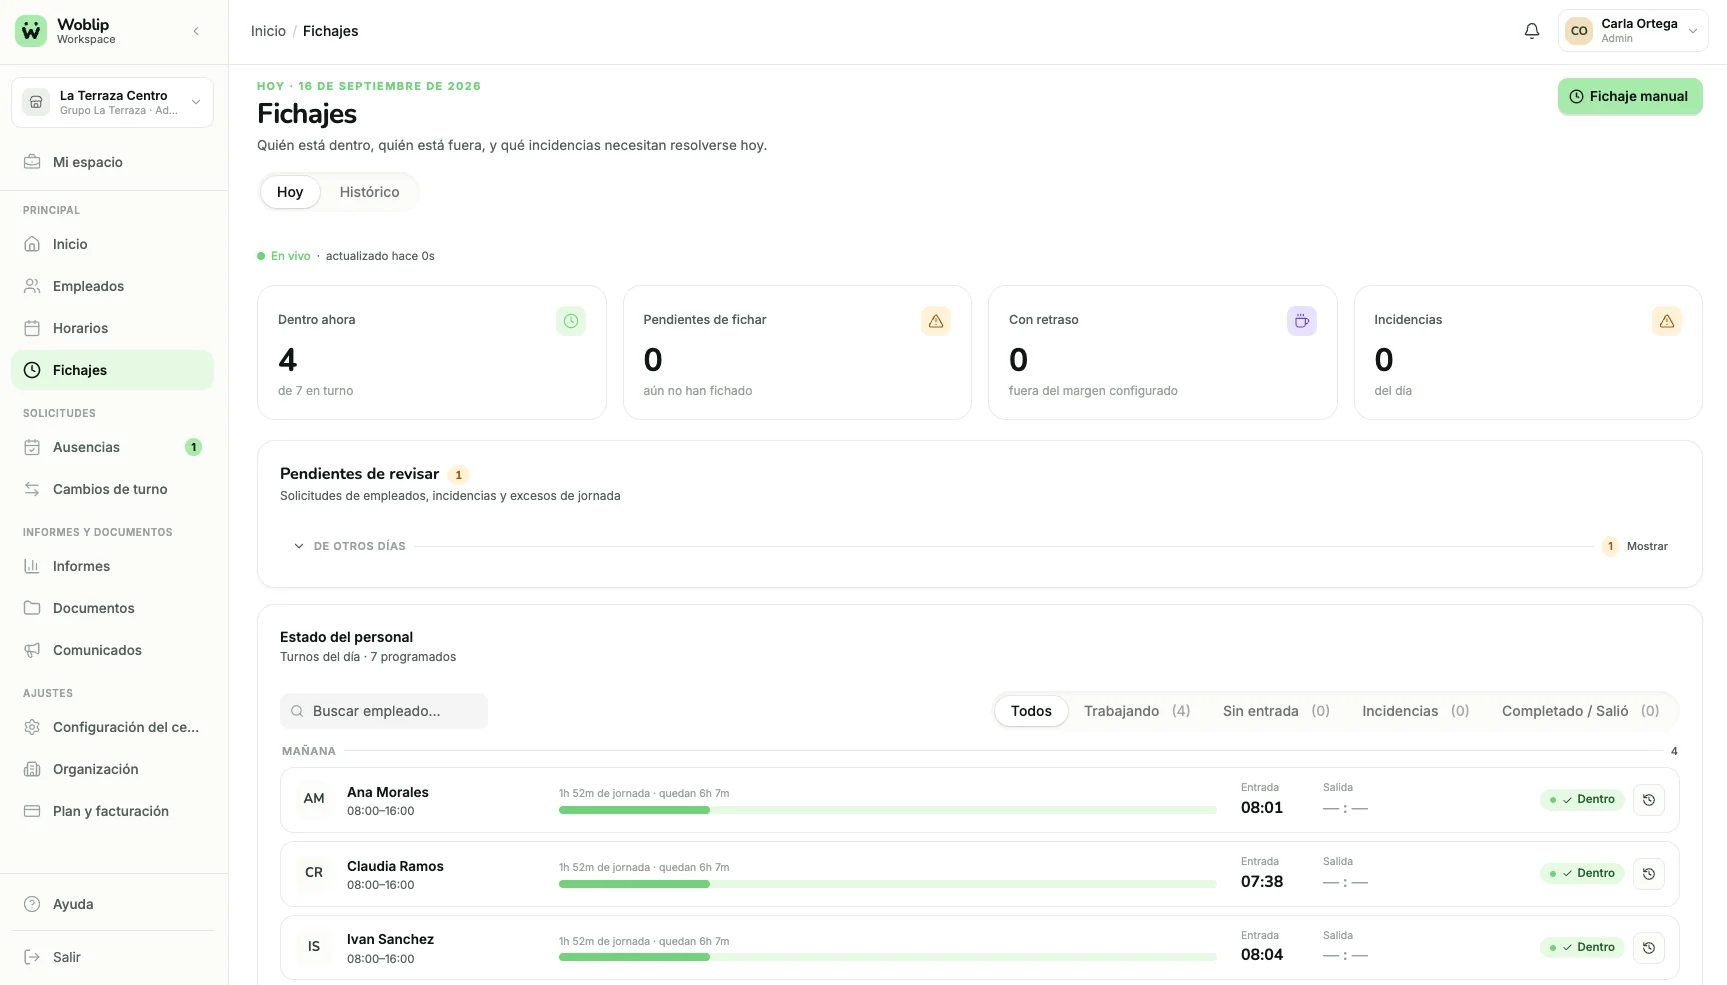Open history icon for Ana Morales
The width and height of the screenshot is (1727, 985).
1649,800
